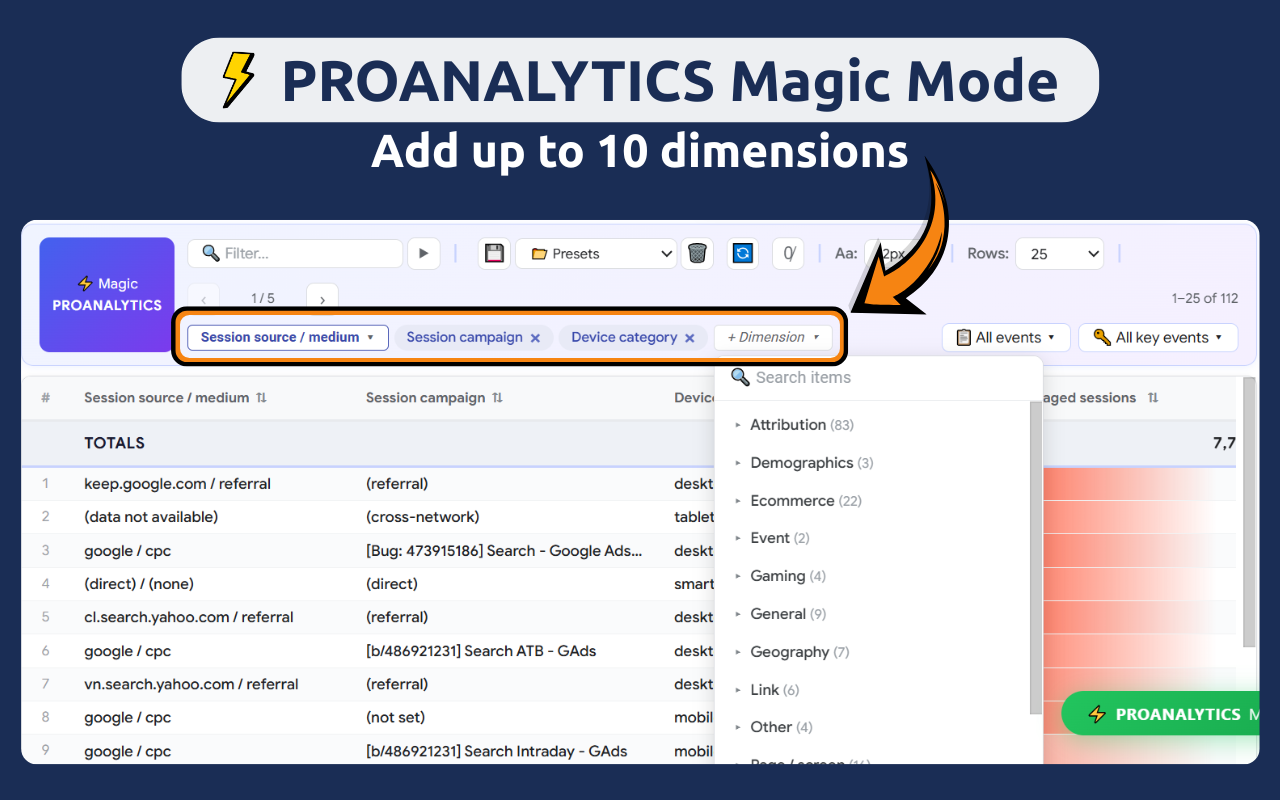Viewport: 1280px width, 800px height.
Task: Click the dimension list scrollbar
Action: point(1036,558)
